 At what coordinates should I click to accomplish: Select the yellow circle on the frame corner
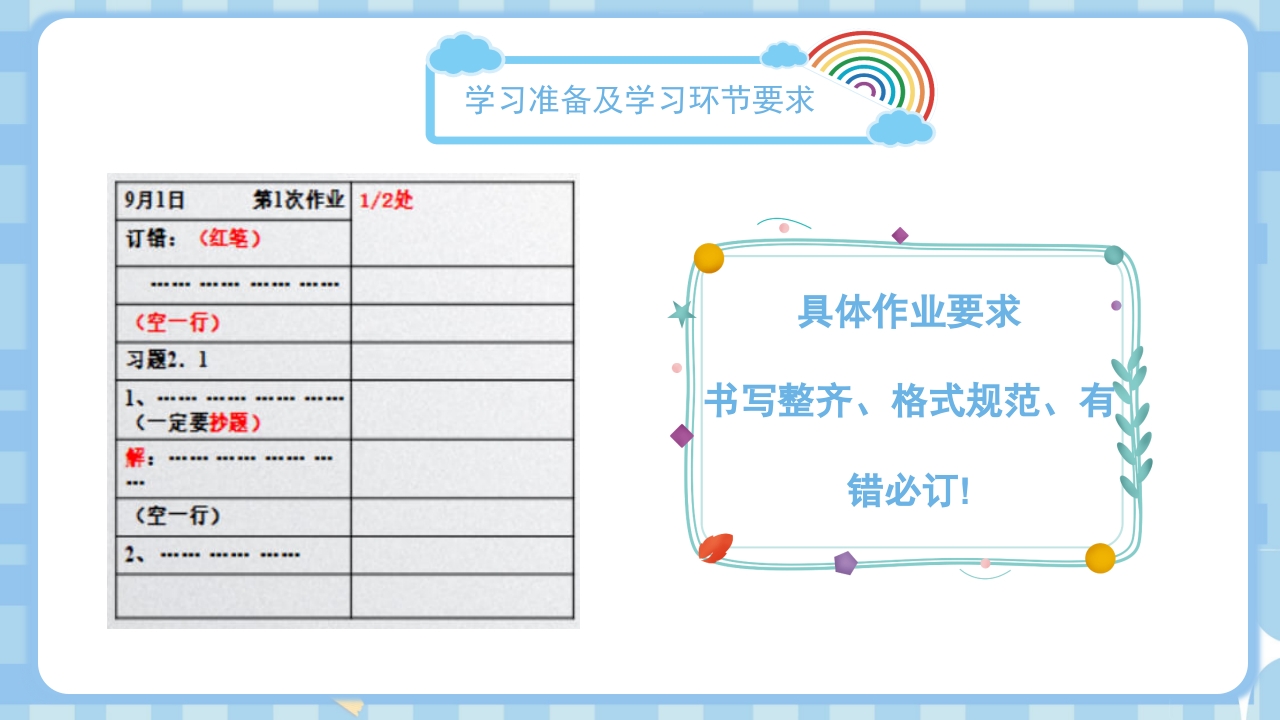click(x=708, y=258)
